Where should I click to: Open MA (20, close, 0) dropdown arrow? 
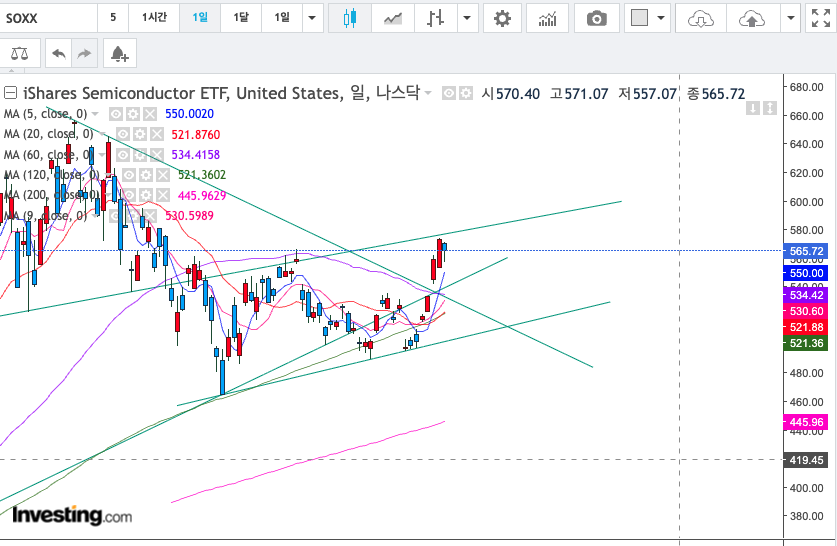click(x=102, y=134)
